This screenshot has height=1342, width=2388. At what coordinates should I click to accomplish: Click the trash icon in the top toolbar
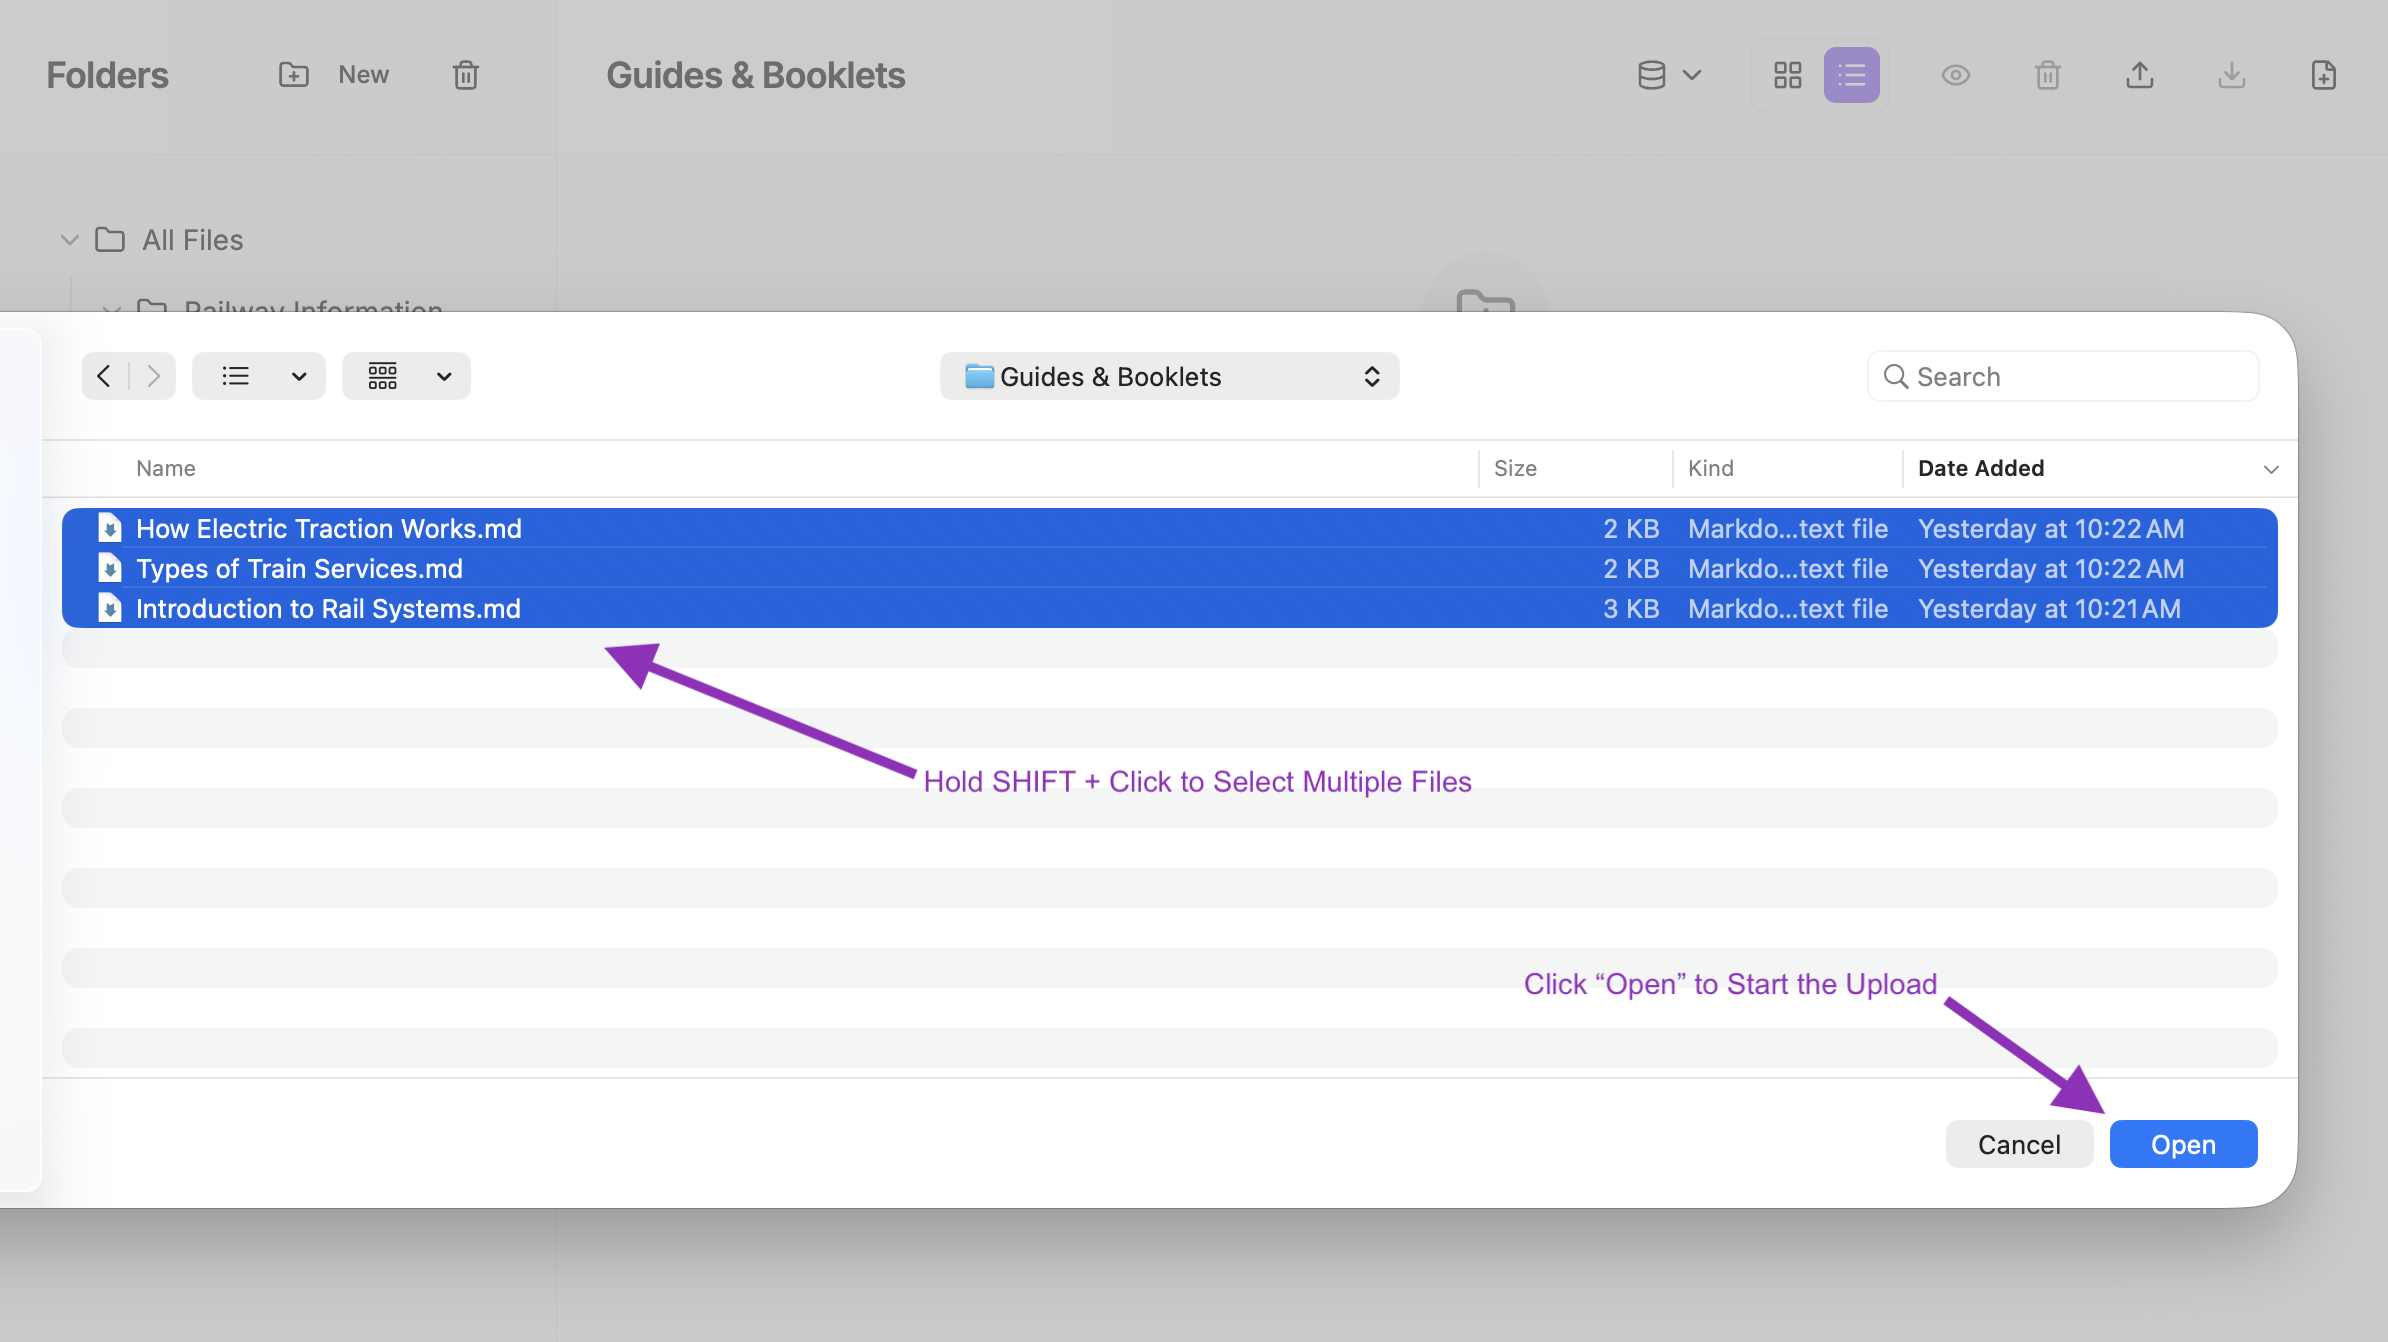tap(2047, 74)
